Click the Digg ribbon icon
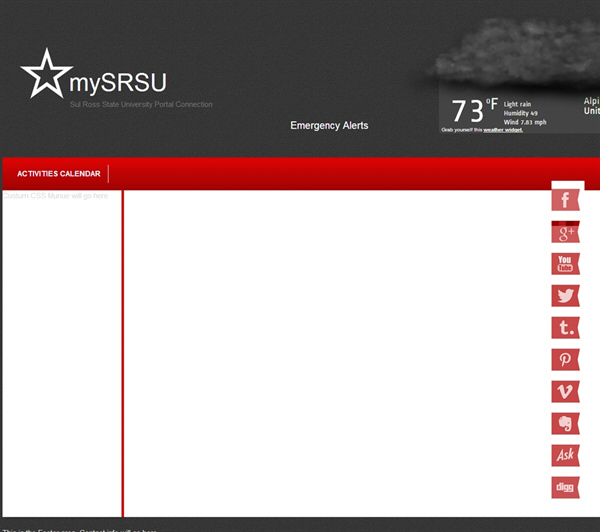Screen dimensions: 600x532 [x=565, y=488]
